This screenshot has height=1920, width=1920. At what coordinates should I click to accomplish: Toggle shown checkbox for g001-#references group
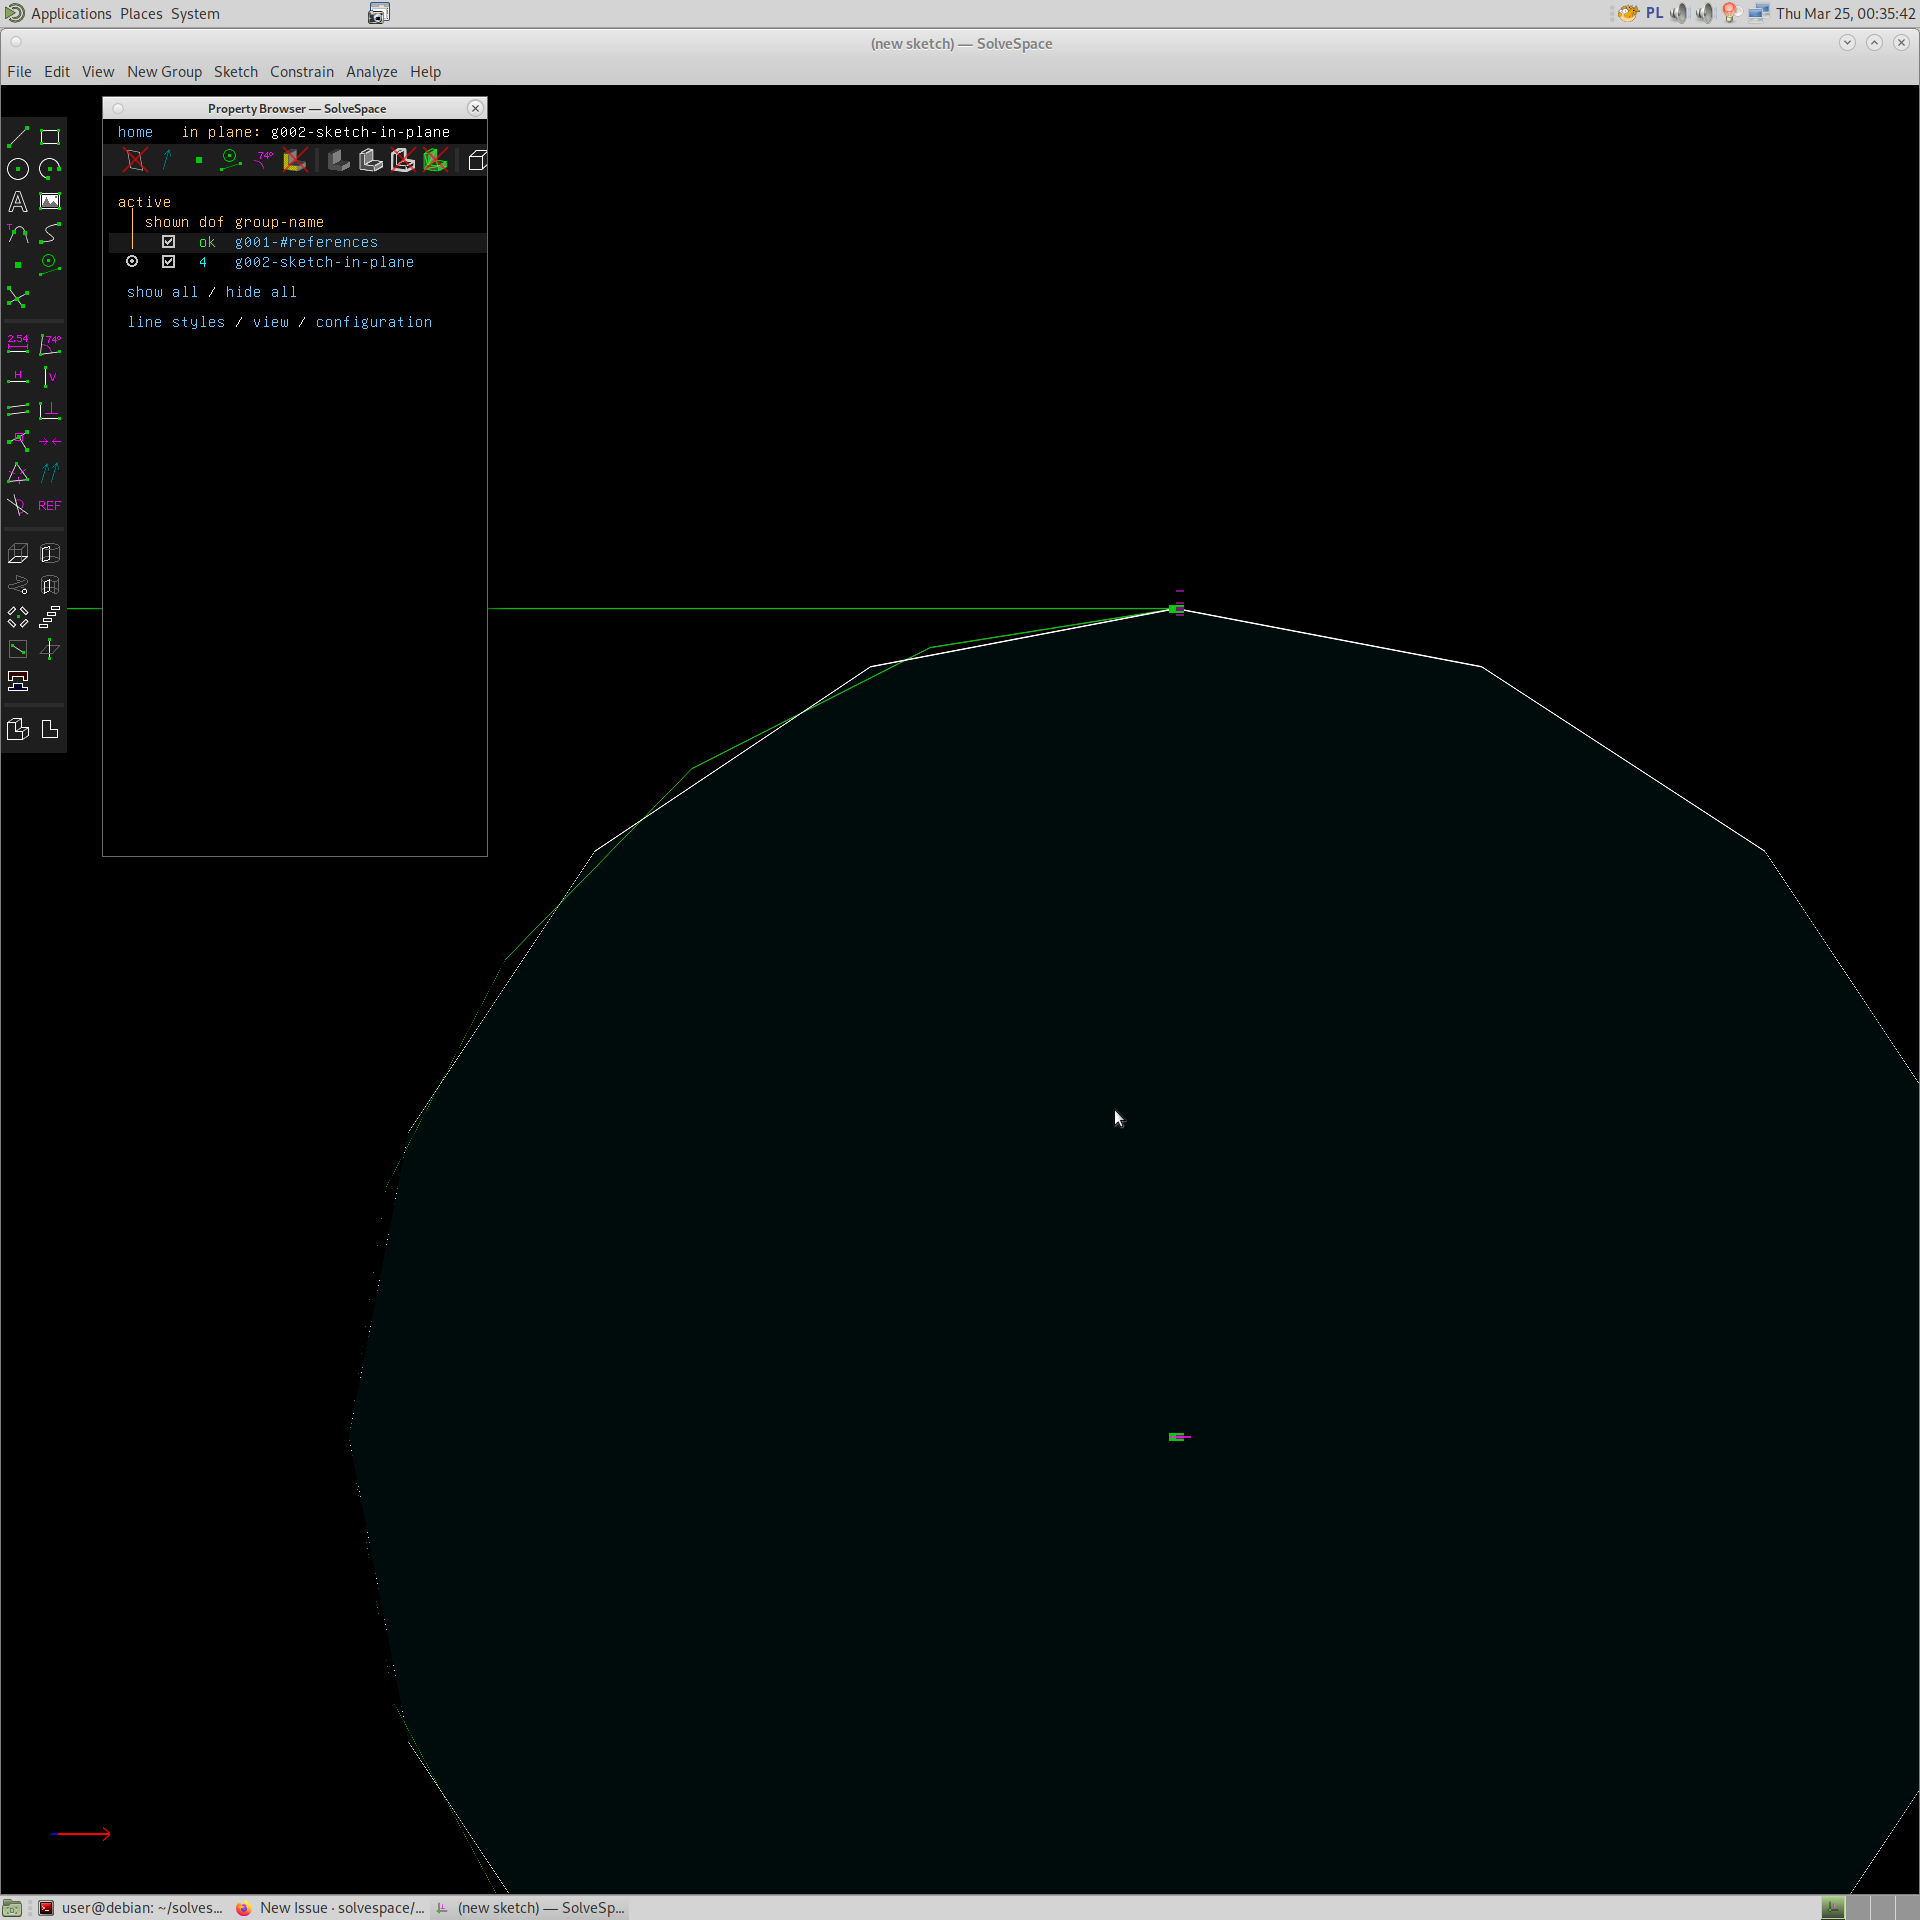pos(168,241)
